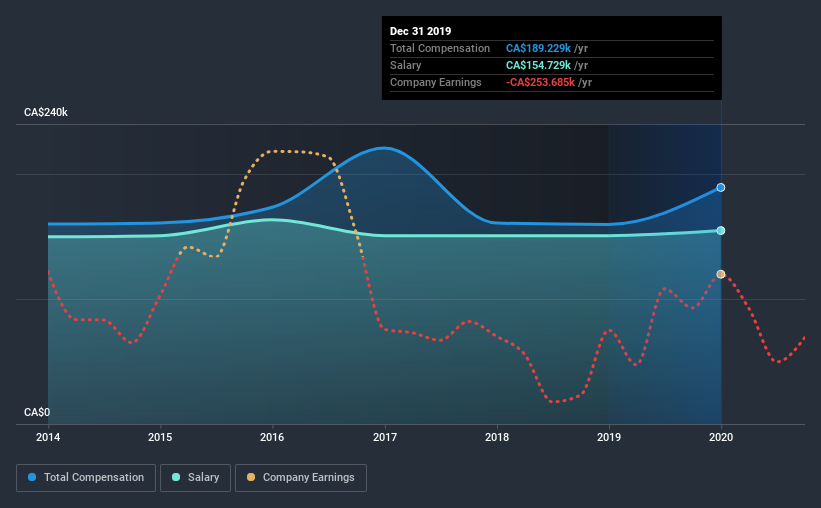Click the teal Salary point at 2020

coord(721,230)
